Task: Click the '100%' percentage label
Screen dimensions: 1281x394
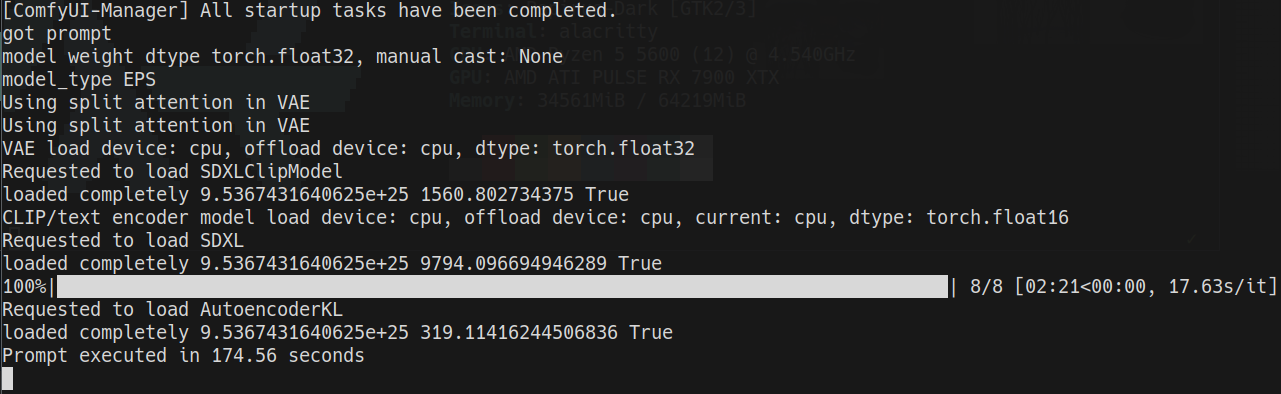Action: point(24,287)
